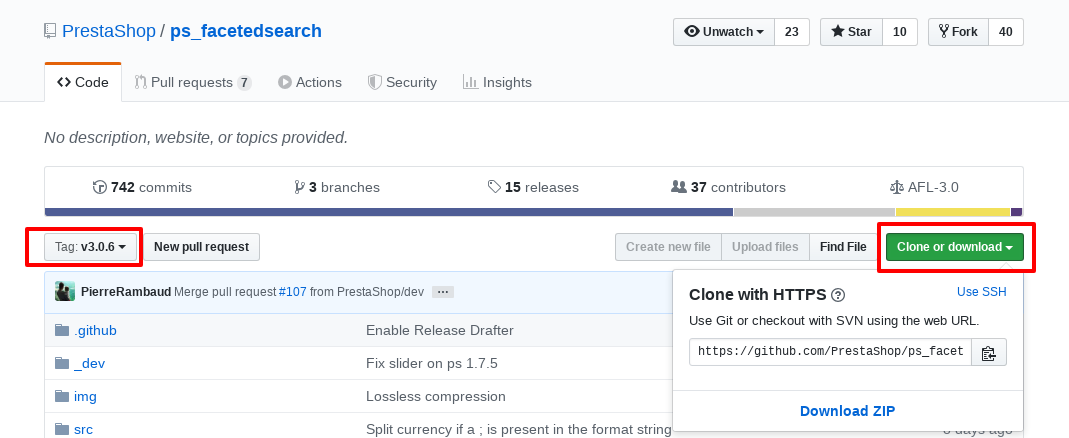Open pull request #107 link
Screen dimensions: 1069x438
[x=292, y=292]
